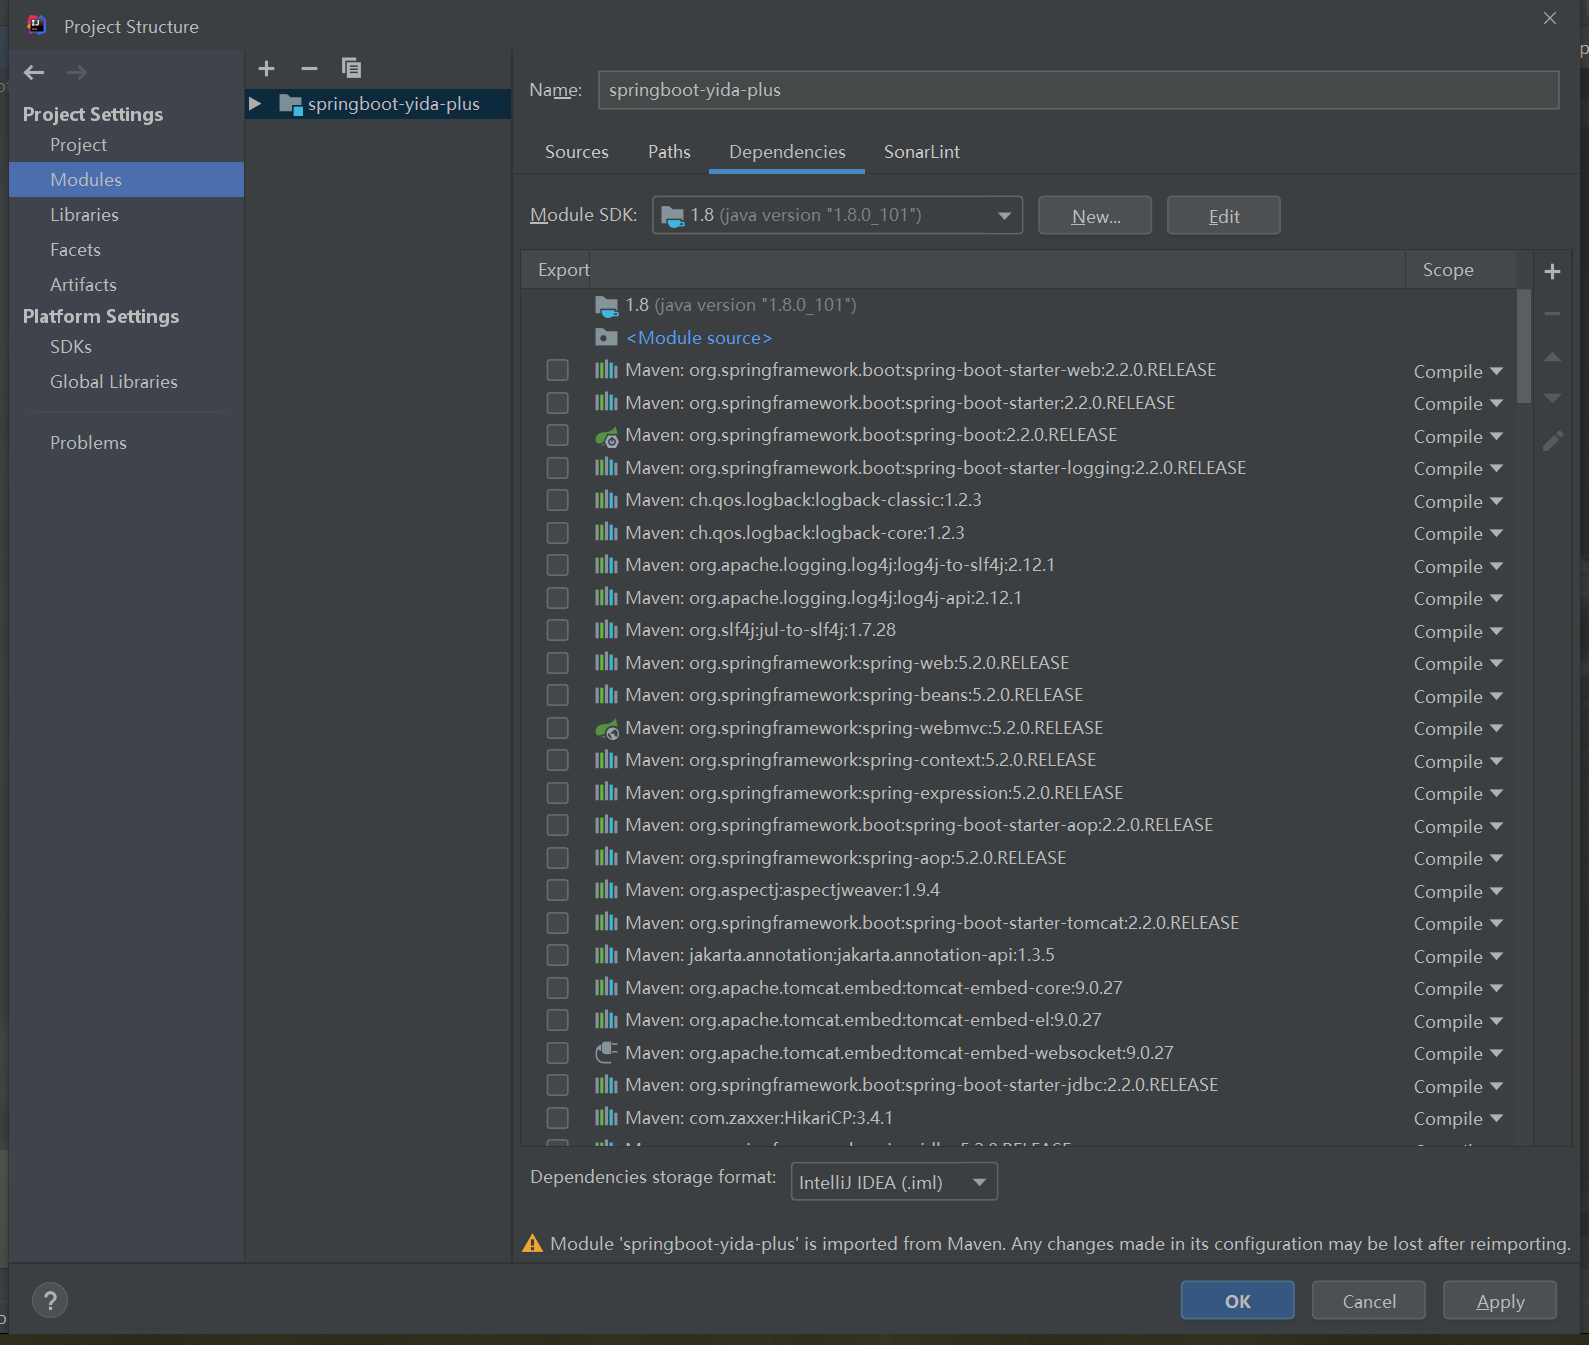1589x1345 pixels.
Task: Tick export for spring-beans:5.2.0.RELEASE
Action: [558, 695]
